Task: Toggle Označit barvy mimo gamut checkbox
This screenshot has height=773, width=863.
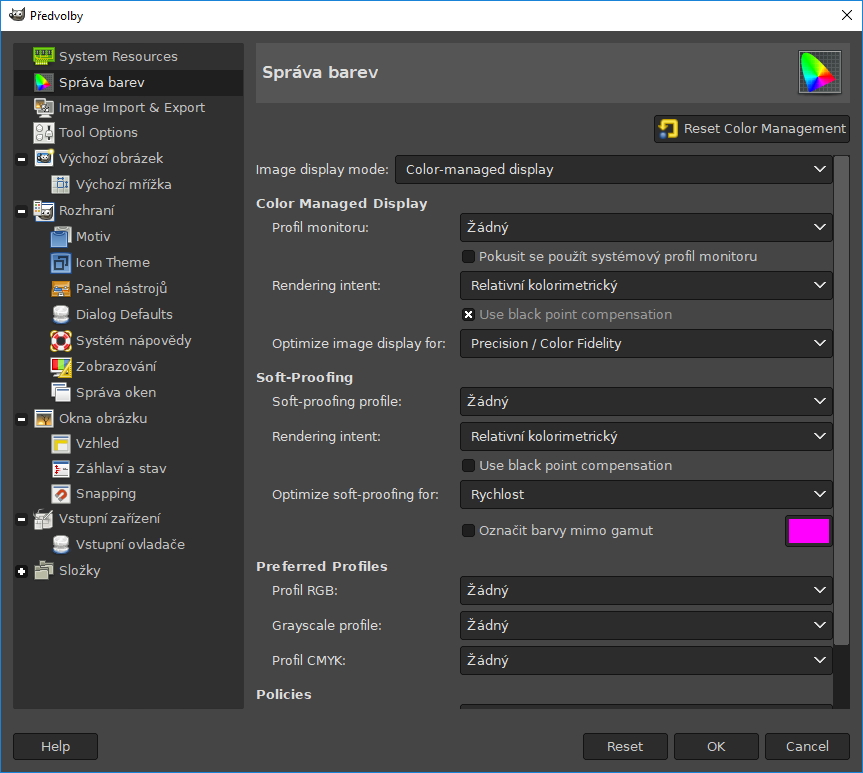Action: [468, 531]
